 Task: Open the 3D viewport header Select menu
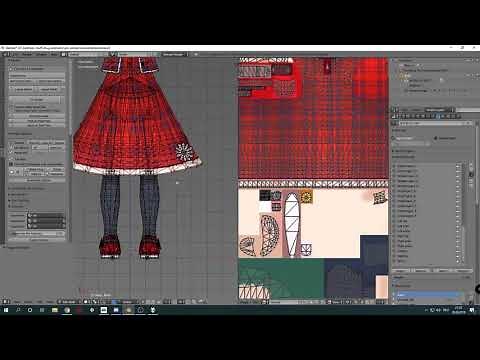tap(28, 302)
